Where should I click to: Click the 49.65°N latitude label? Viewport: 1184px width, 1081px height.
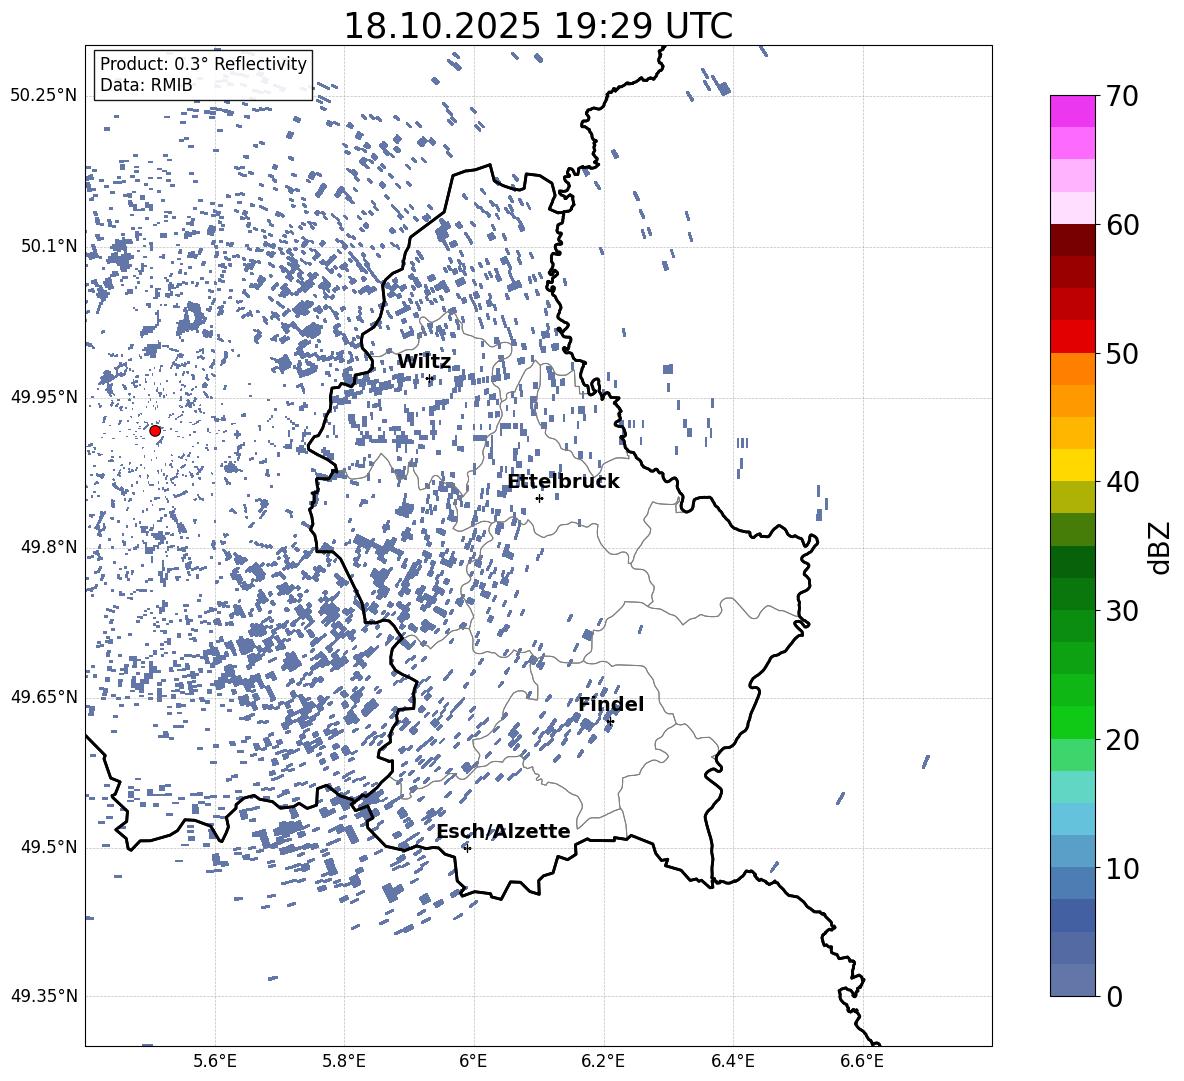click(44, 697)
